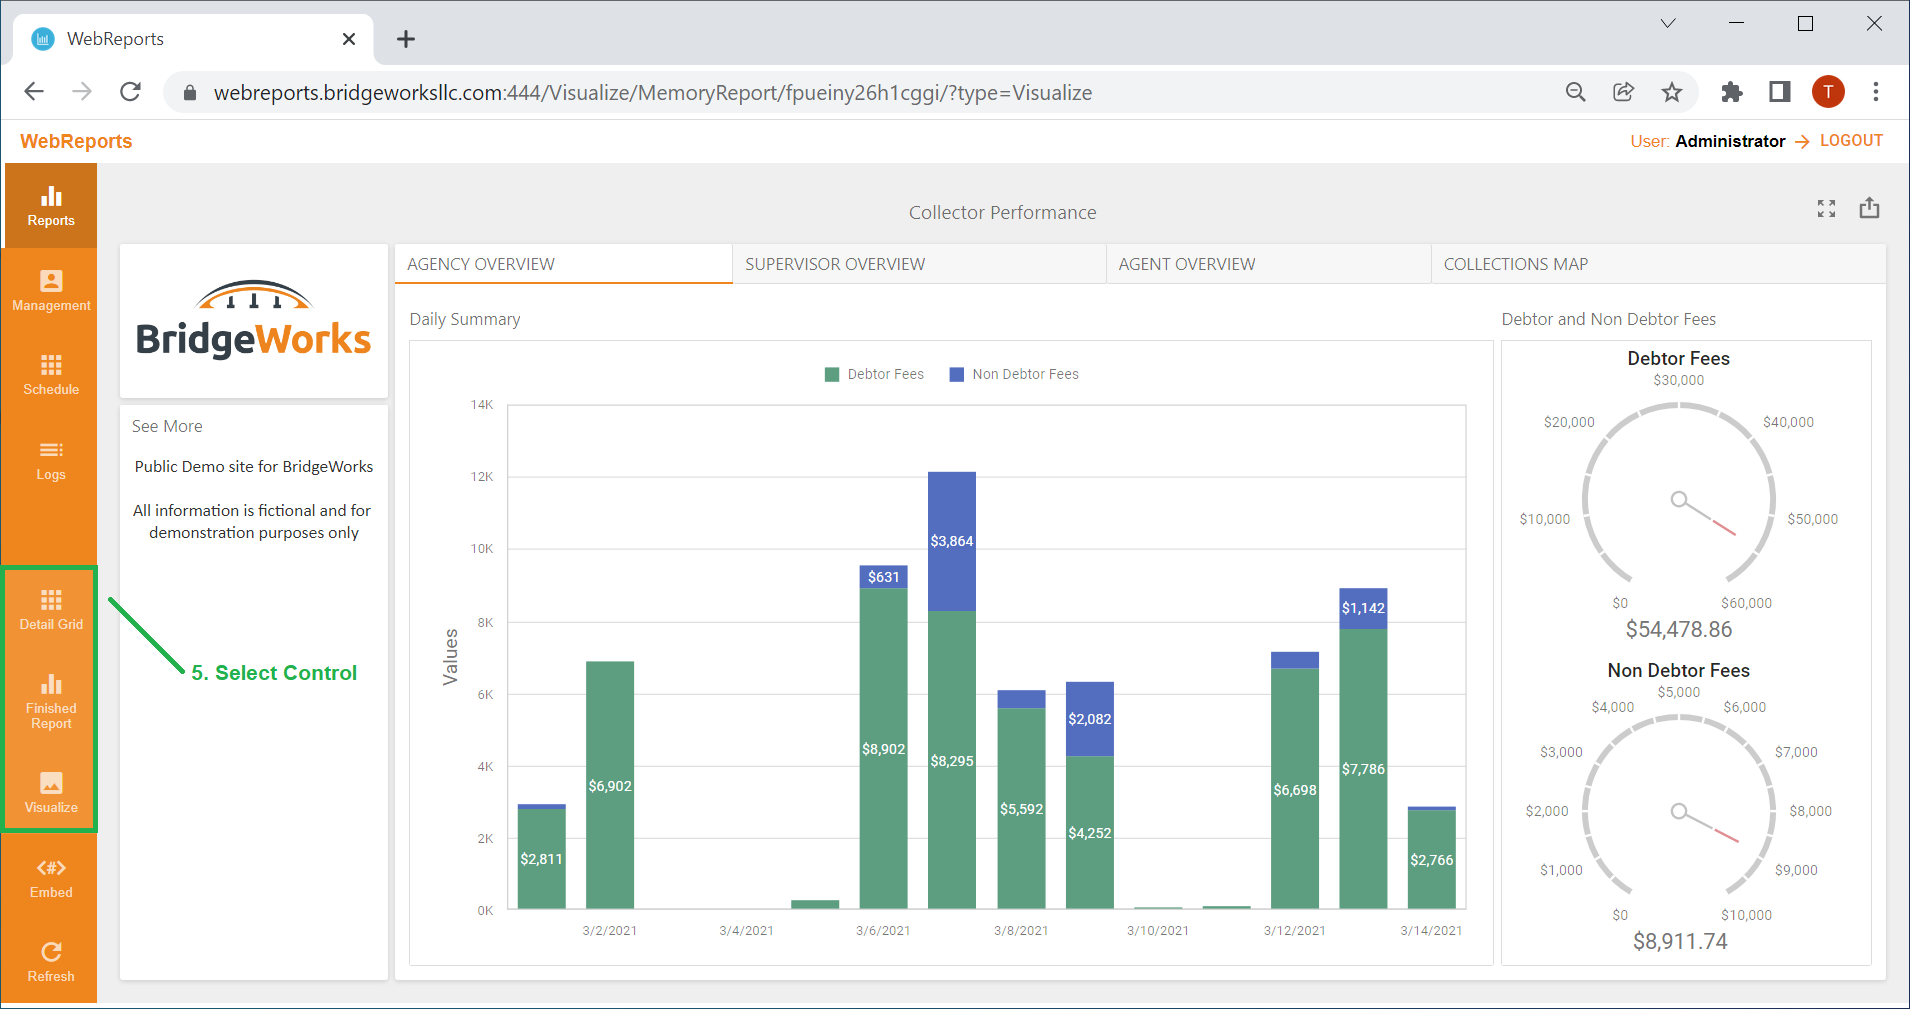This screenshot has width=1910, height=1009.
Task: Select the Visualize control
Action: point(51,793)
